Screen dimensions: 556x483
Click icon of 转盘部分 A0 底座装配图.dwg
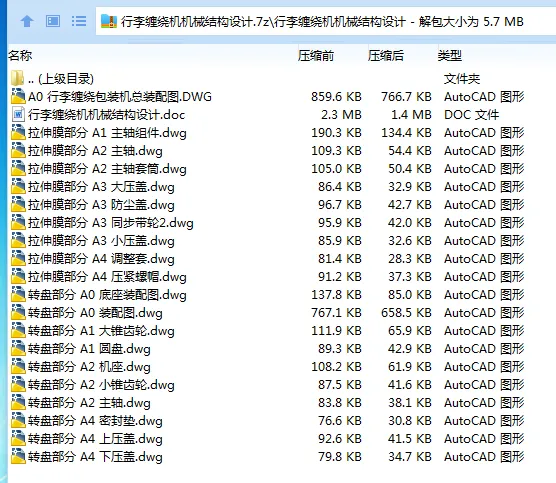[18, 295]
